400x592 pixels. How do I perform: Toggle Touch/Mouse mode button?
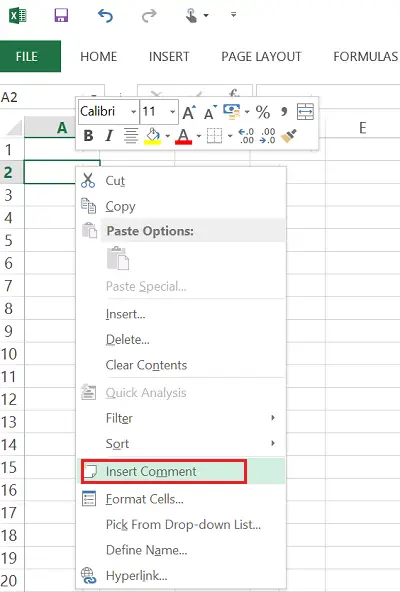[x=192, y=16]
